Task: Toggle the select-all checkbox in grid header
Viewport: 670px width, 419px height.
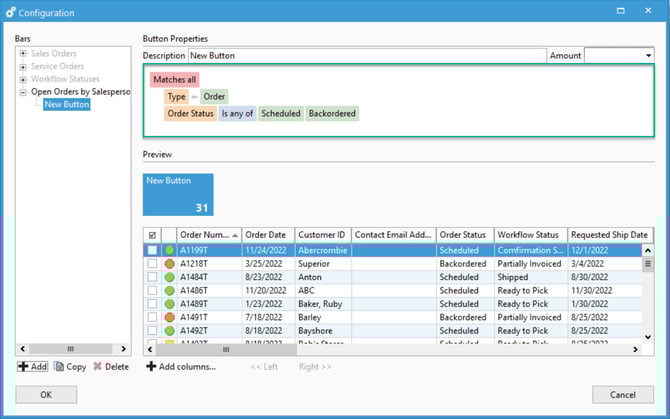Action: coord(152,235)
